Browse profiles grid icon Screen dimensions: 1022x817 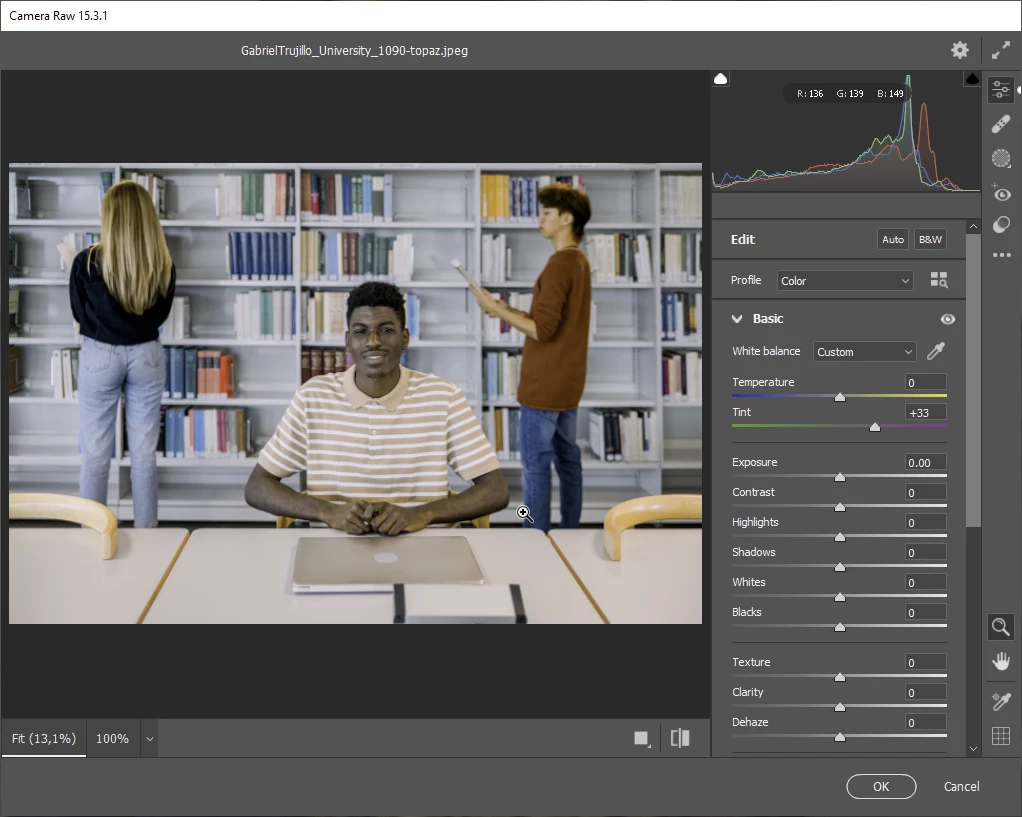tap(939, 280)
